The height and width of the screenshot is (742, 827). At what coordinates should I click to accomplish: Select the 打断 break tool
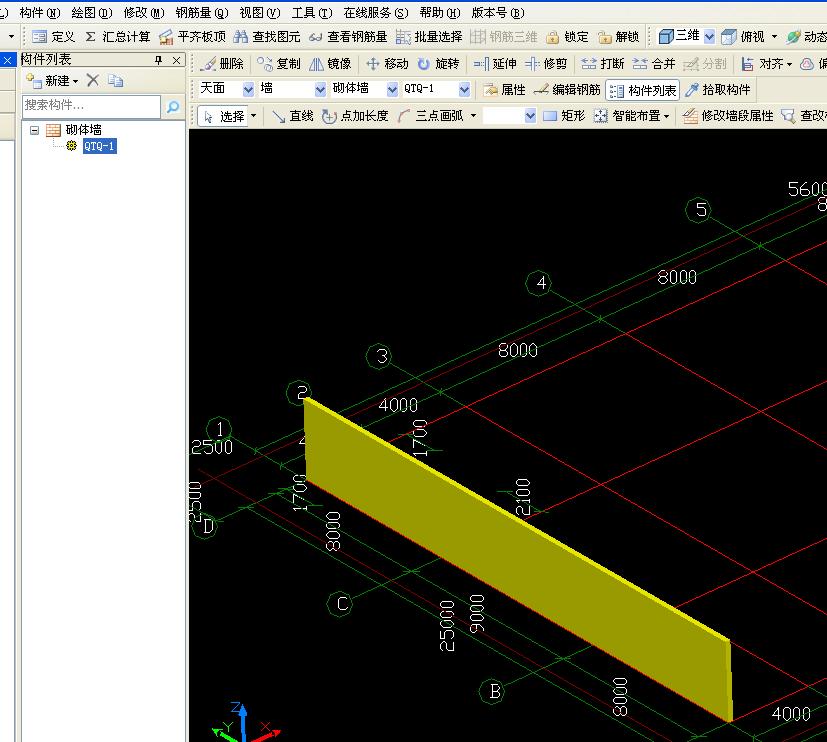tap(602, 64)
